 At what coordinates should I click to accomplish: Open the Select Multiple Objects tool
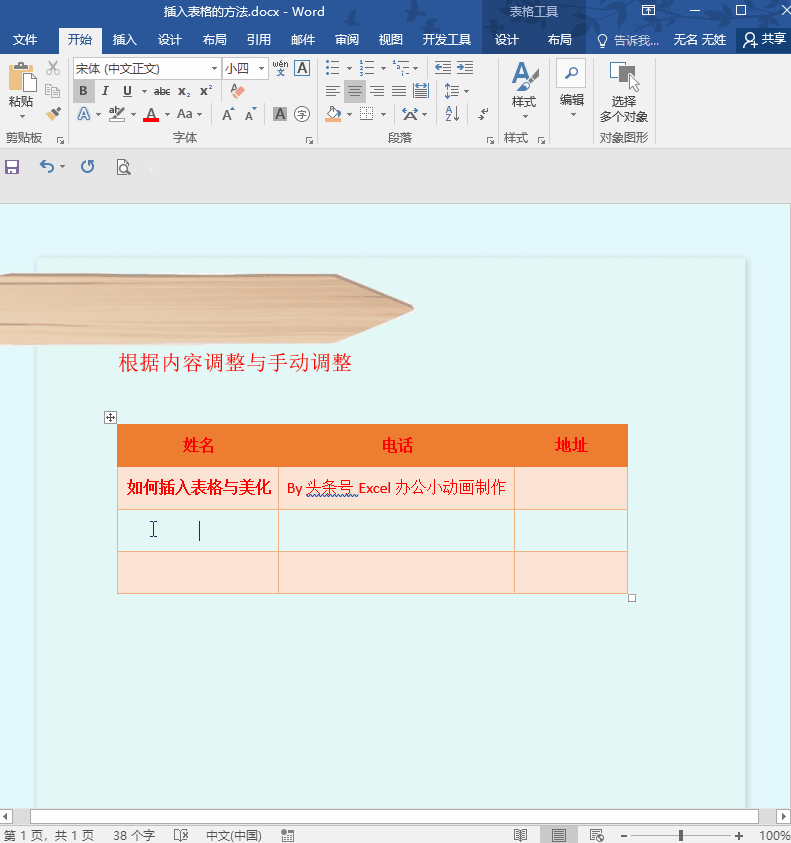tap(624, 92)
